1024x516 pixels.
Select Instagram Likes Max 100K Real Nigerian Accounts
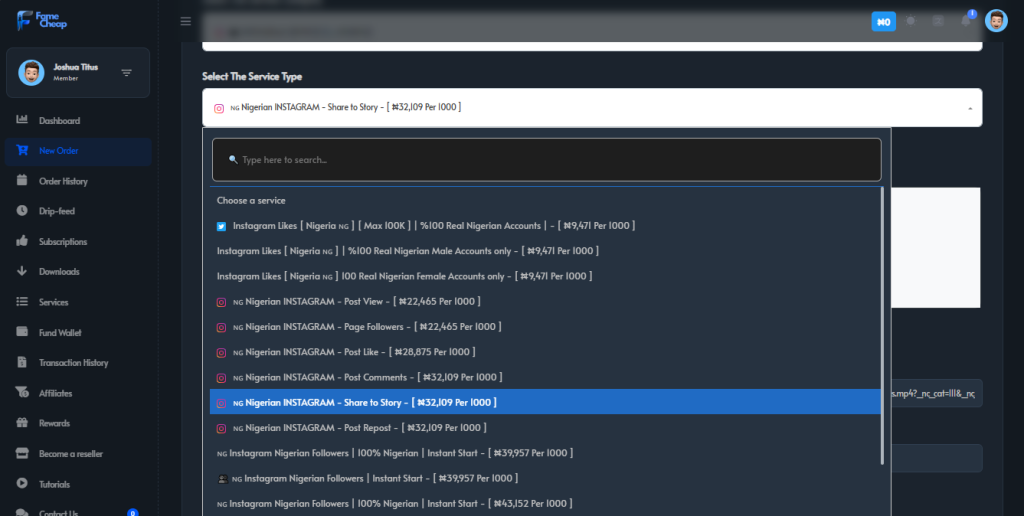545,226
